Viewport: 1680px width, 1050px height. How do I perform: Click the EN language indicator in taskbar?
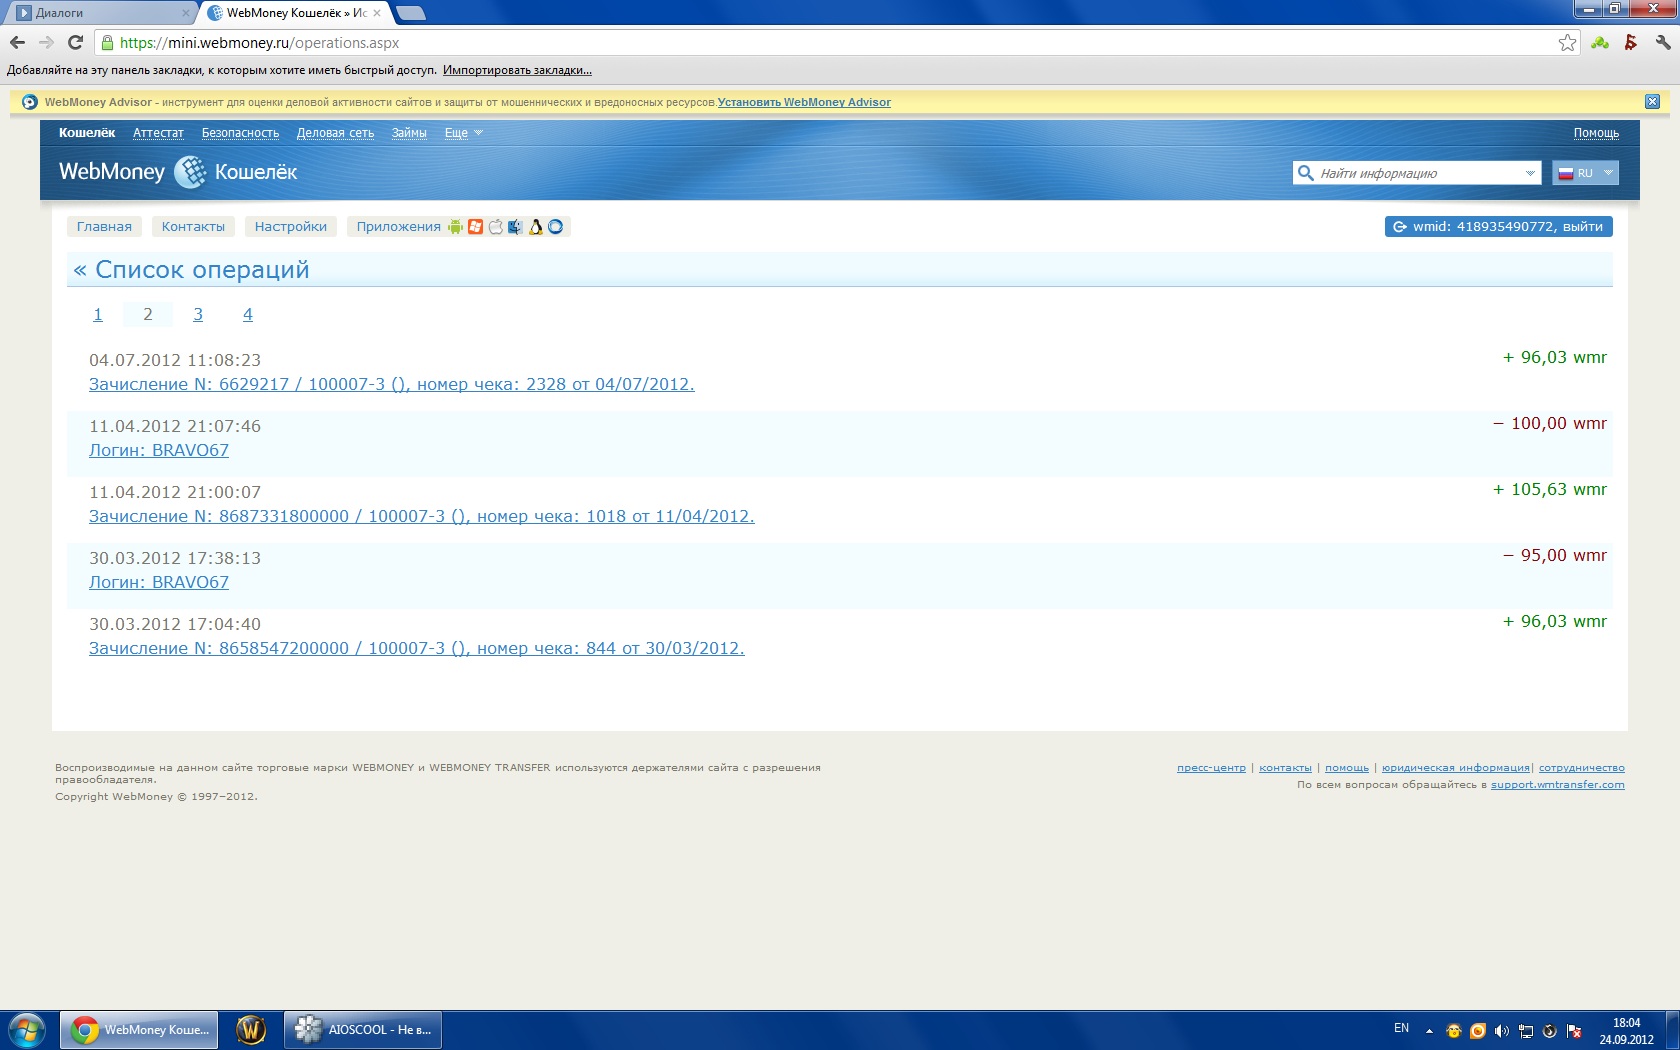(x=1401, y=1029)
